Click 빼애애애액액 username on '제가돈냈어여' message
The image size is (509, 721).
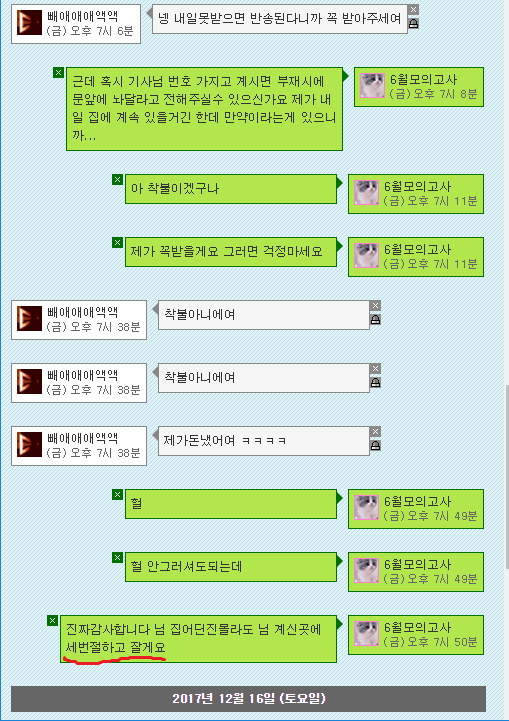pyautogui.click(x=82, y=438)
